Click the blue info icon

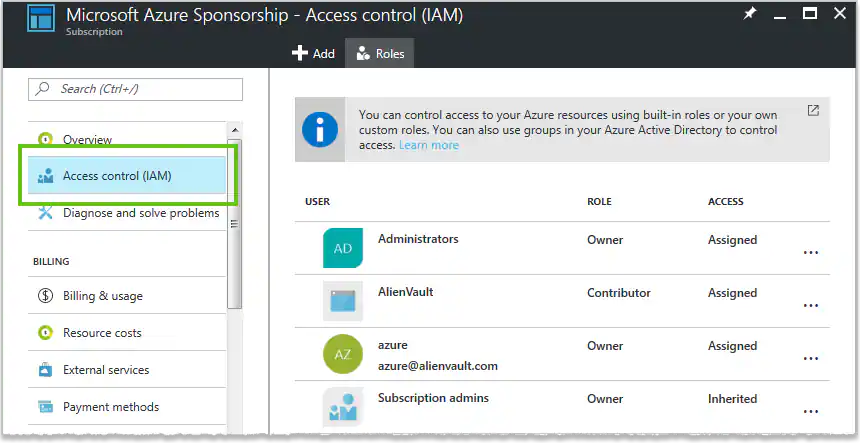[320, 129]
